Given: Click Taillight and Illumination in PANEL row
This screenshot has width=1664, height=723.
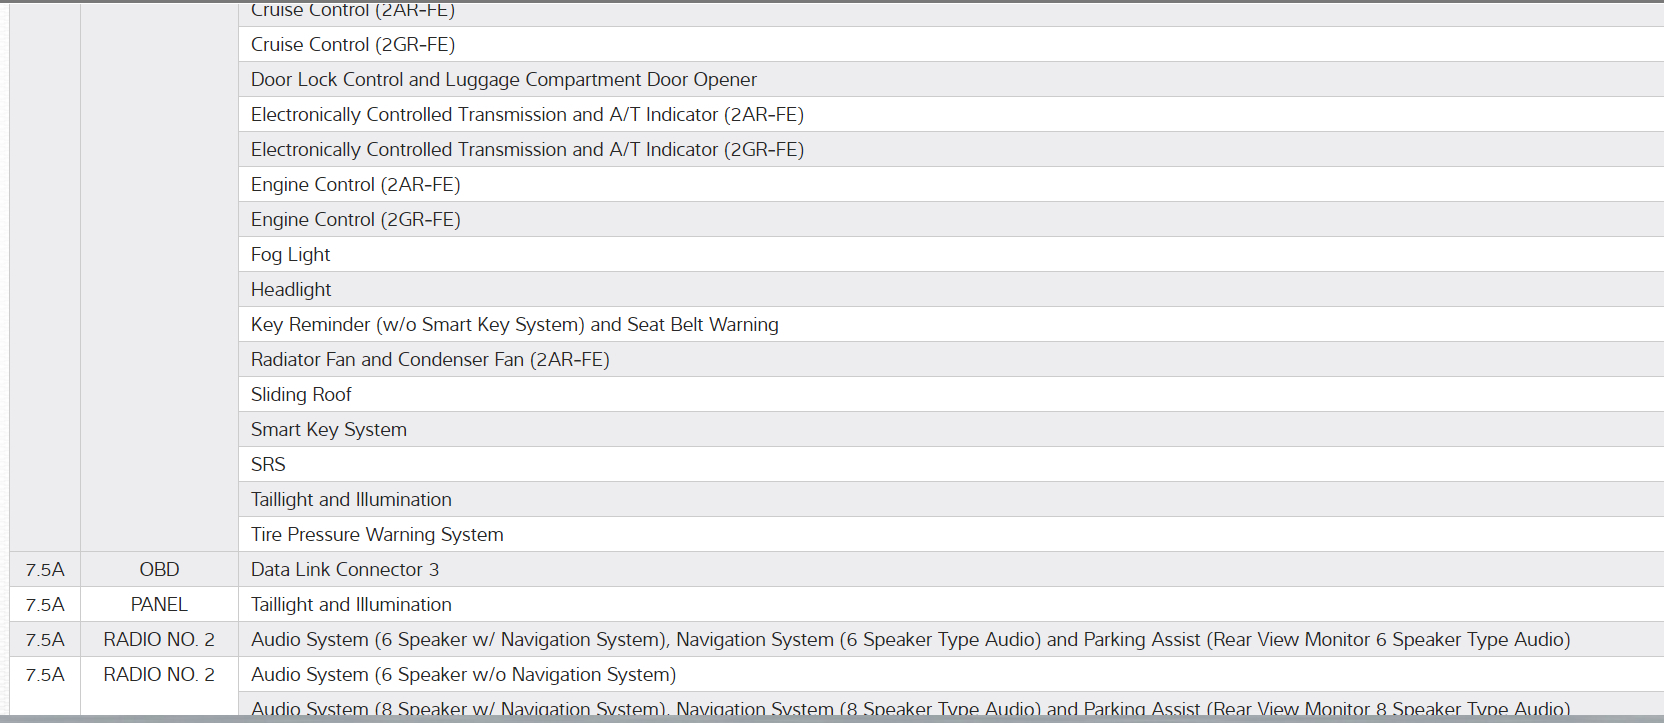Looking at the screenshot, I should (x=351, y=605).
